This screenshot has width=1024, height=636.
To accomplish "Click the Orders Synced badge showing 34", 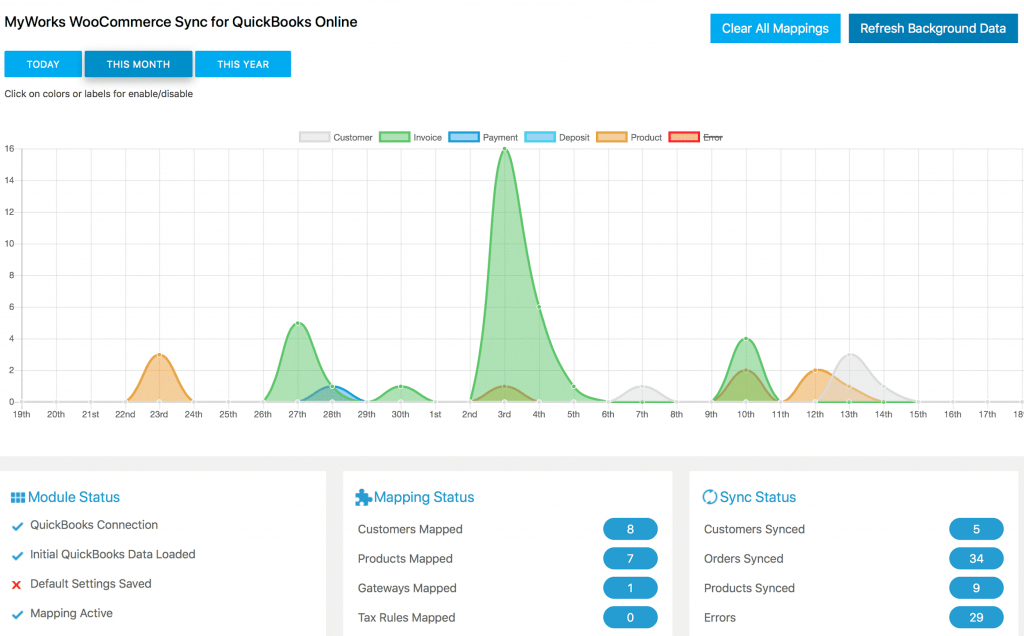I will [x=976, y=558].
